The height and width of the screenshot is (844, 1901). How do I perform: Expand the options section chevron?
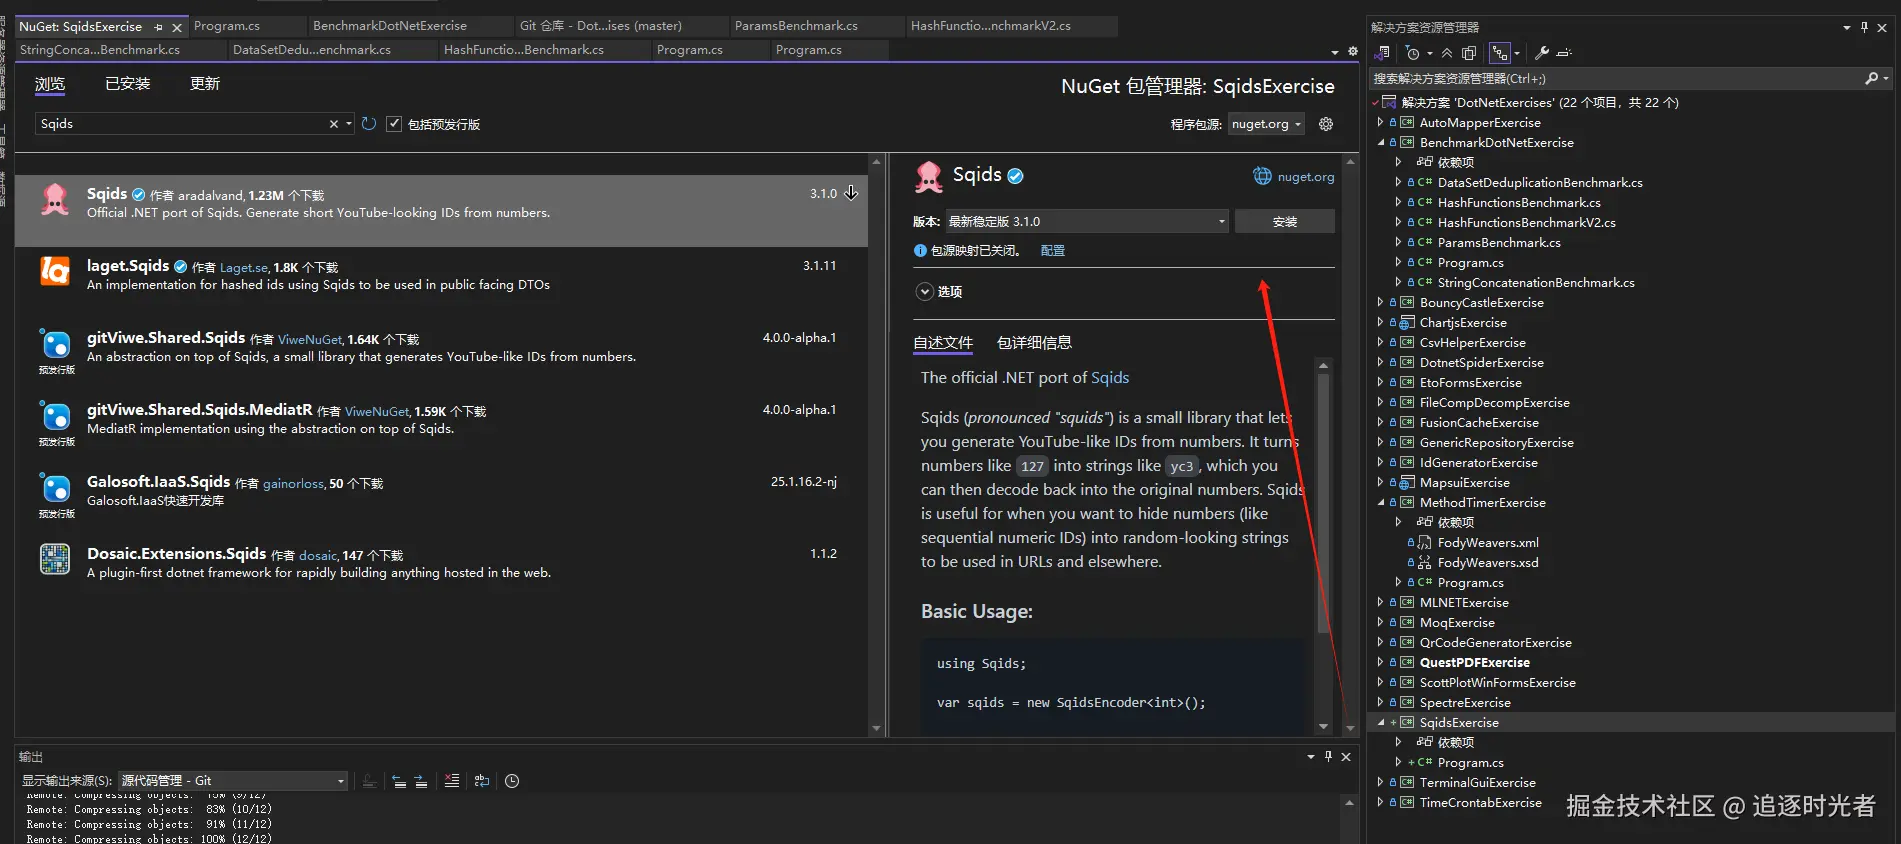[x=925, y=292]
